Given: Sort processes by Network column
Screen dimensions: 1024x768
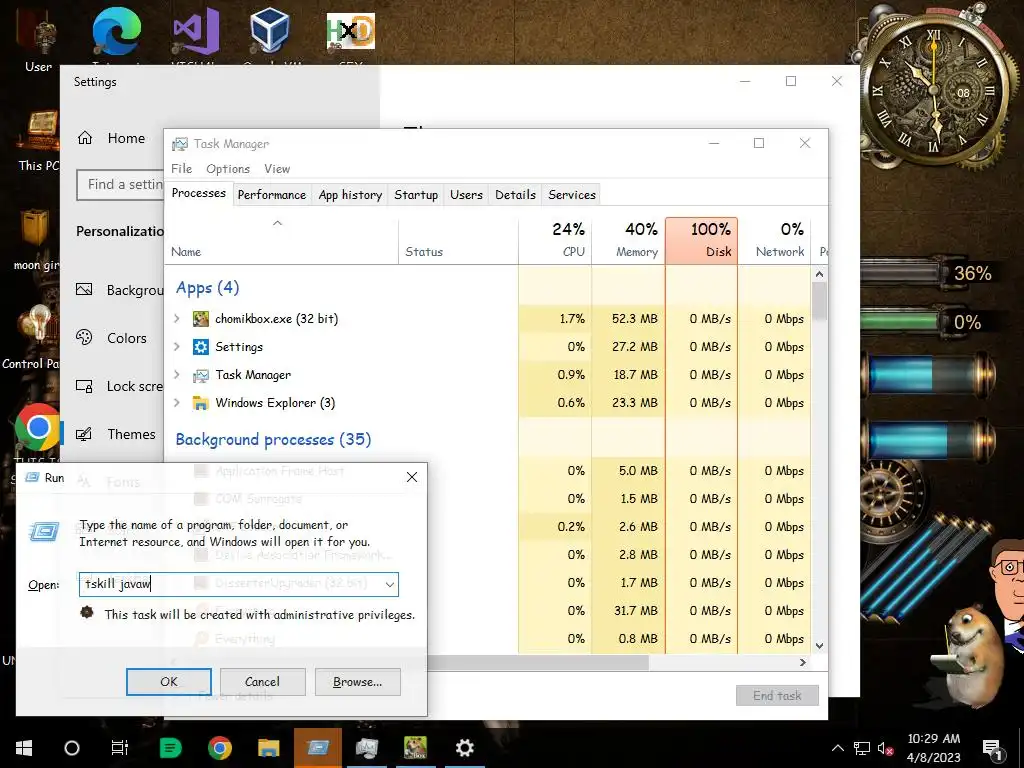Looking at the screenshot, I should (775, 240).
